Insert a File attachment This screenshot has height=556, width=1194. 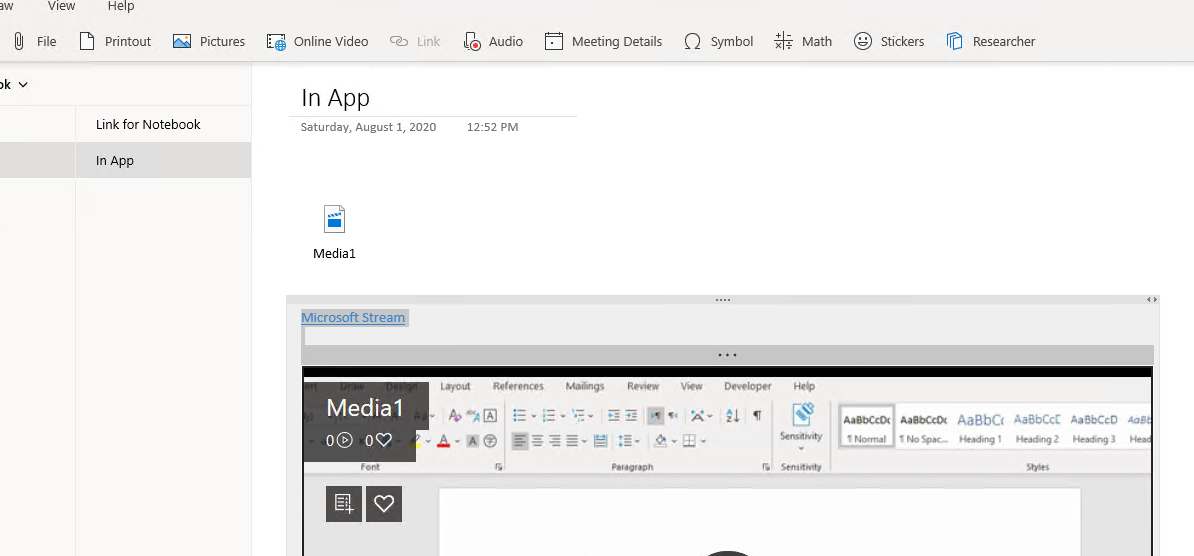[34, 41]
